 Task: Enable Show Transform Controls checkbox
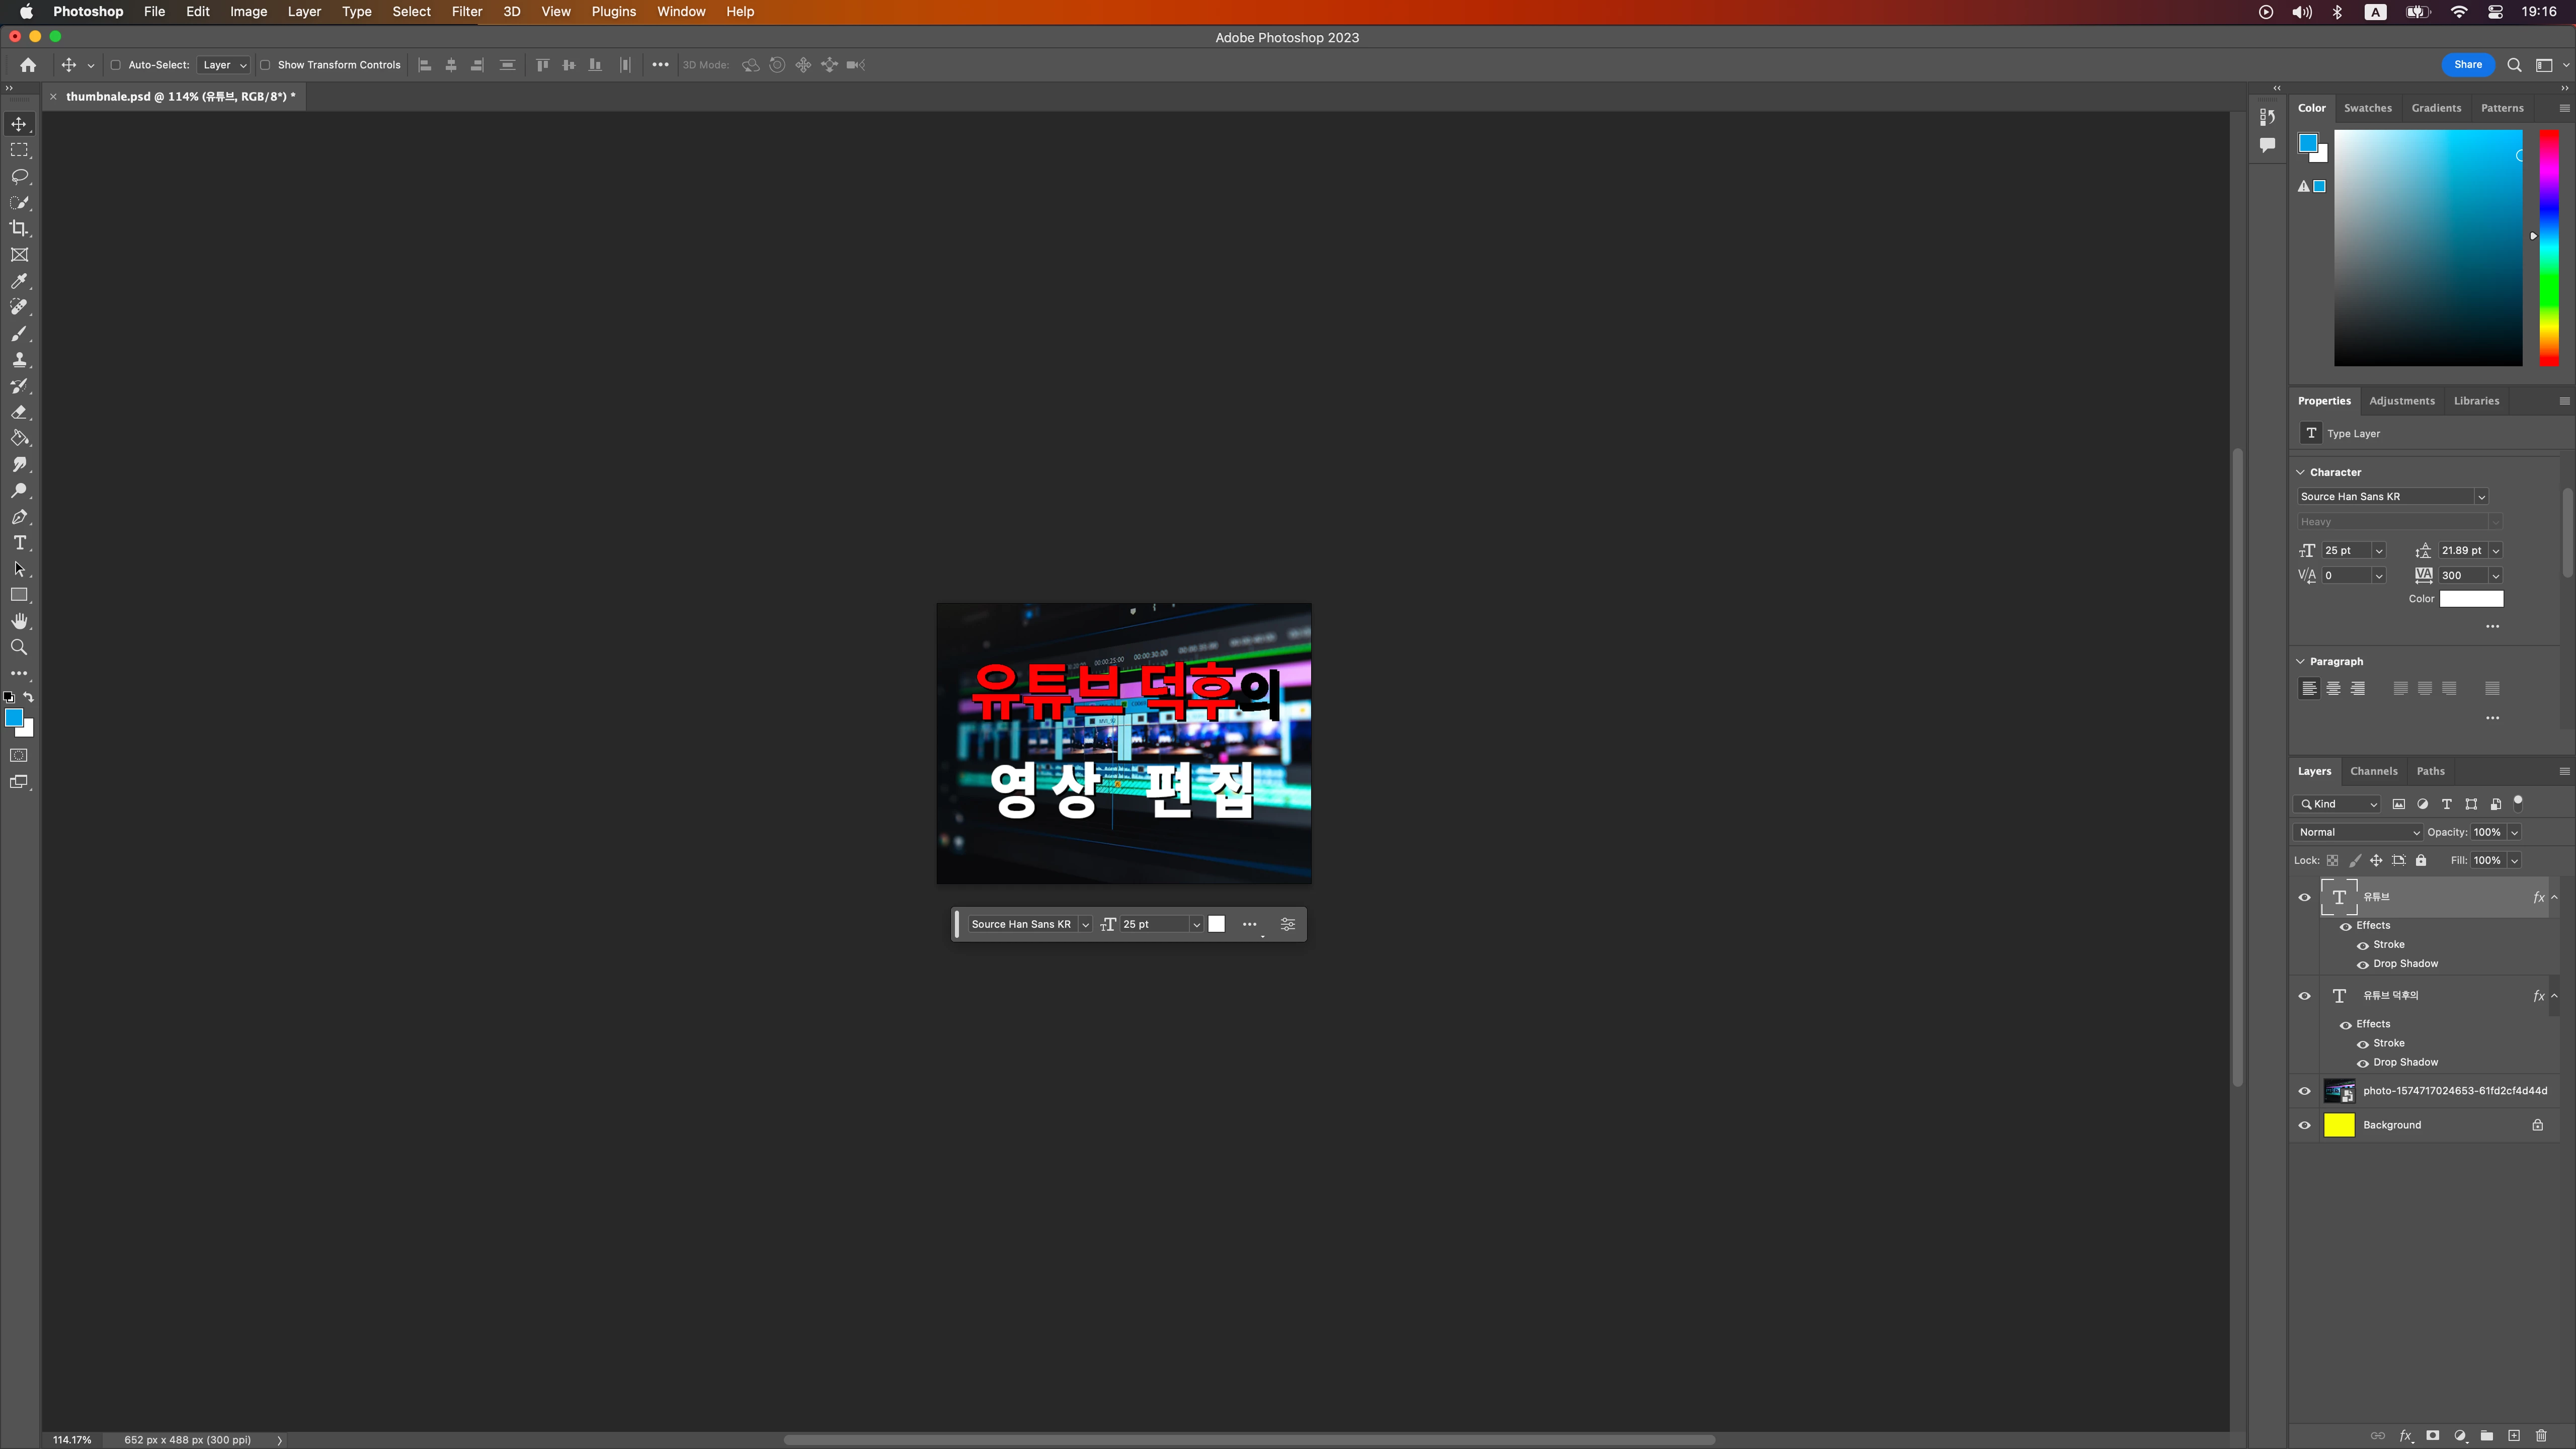pyautogui.click(x=265, y=65)
